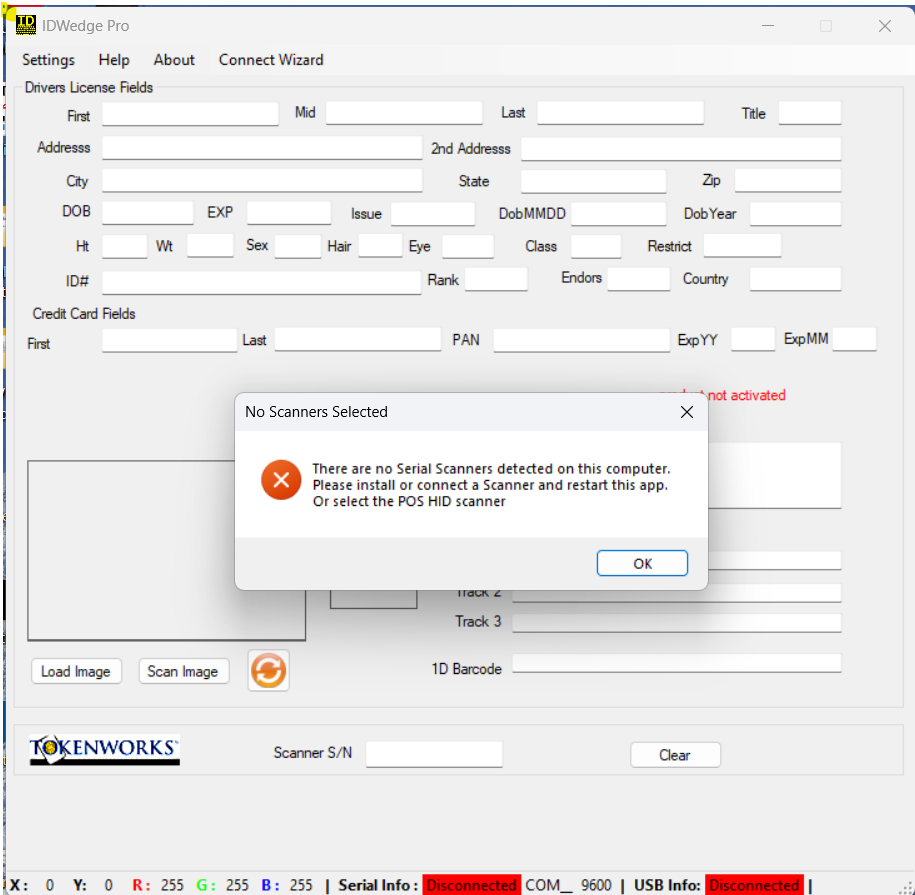The width and height of the screenshot is (915, 895).
Task: Open the Help menu
Action: (x=114, y=60)
